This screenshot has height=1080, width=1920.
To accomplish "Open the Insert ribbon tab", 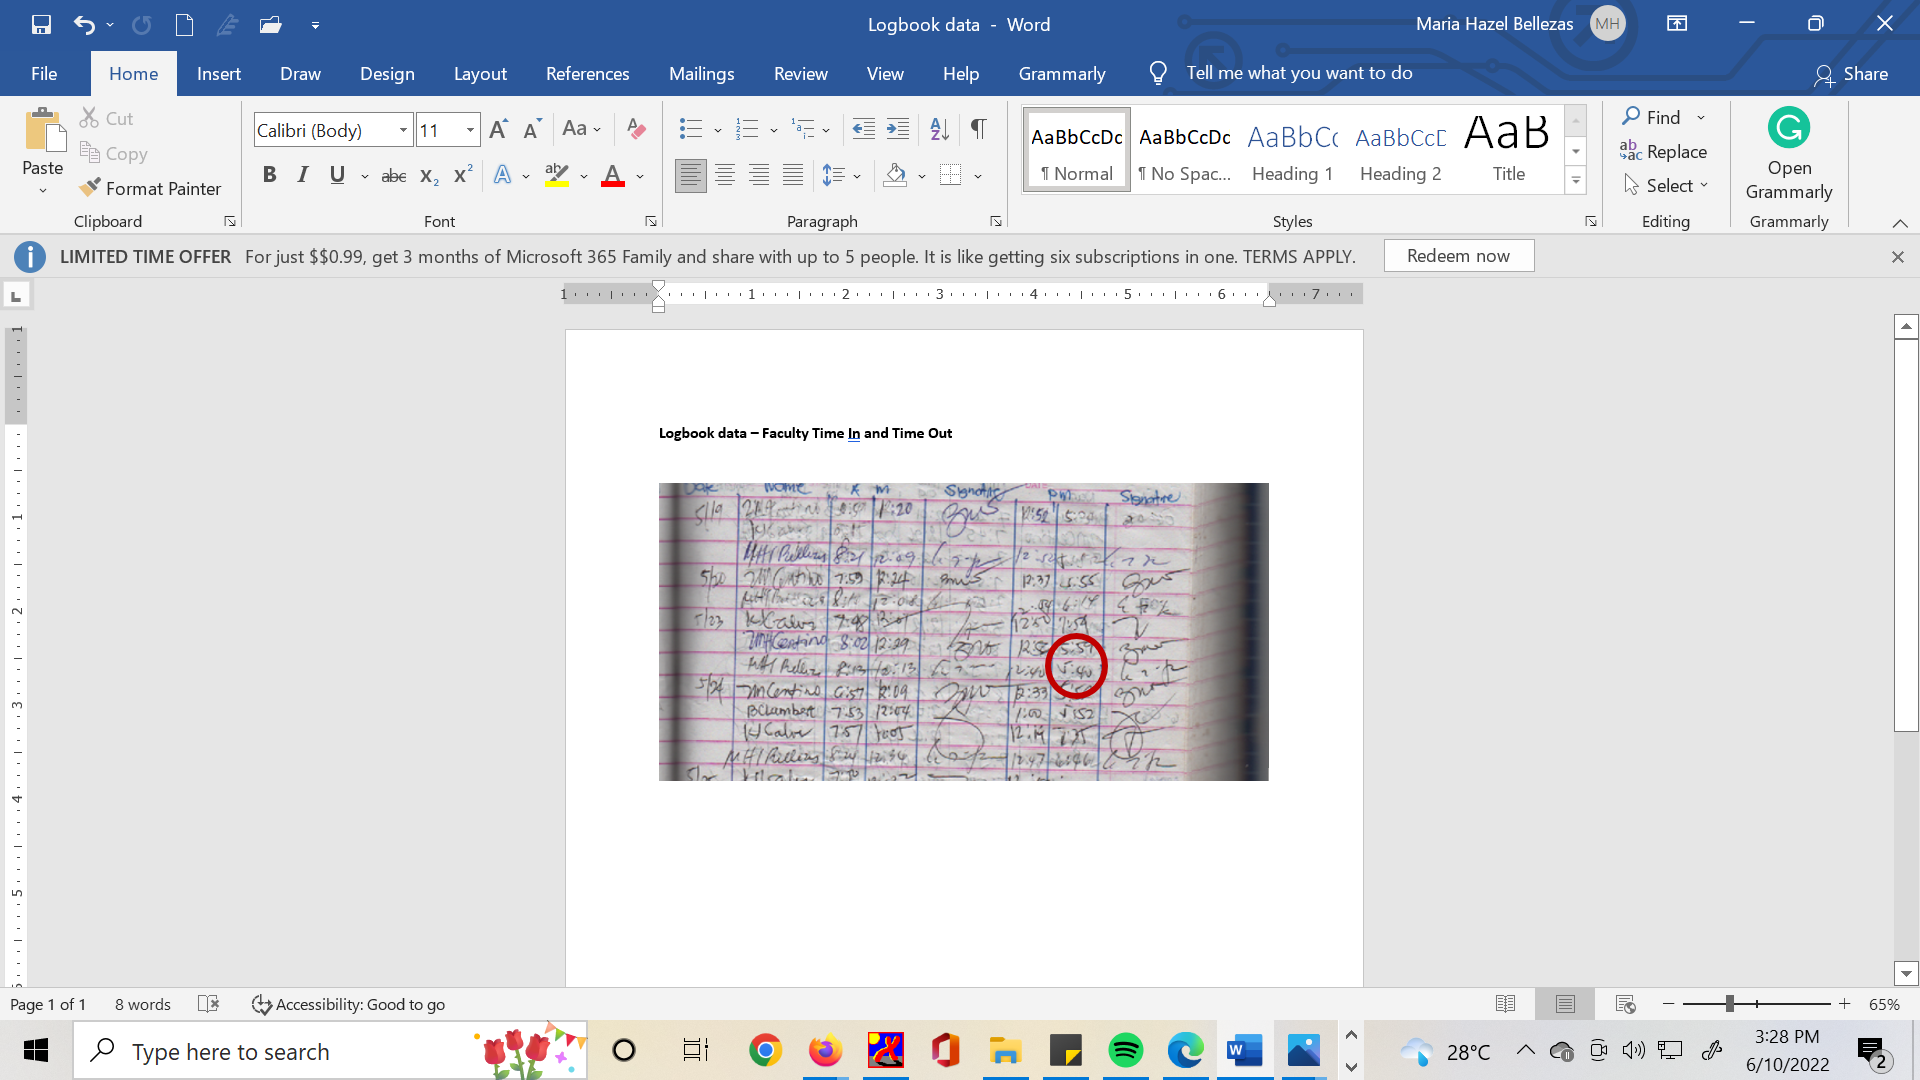I will pos(218,74).
